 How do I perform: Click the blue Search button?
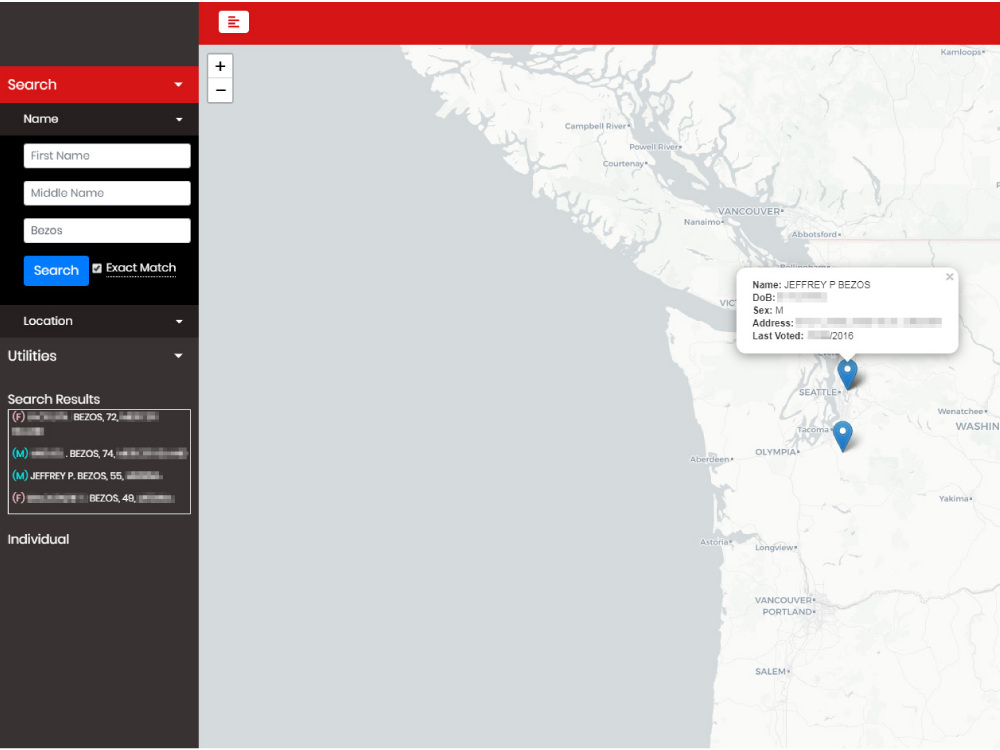coord(56,270)
